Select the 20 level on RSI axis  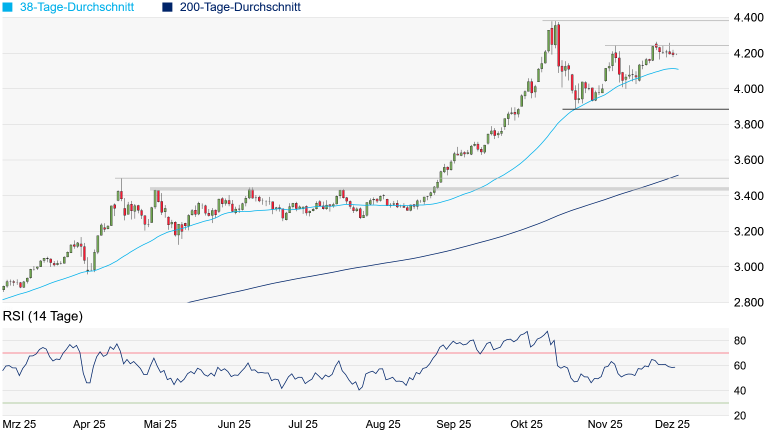[x=741, y=415]
